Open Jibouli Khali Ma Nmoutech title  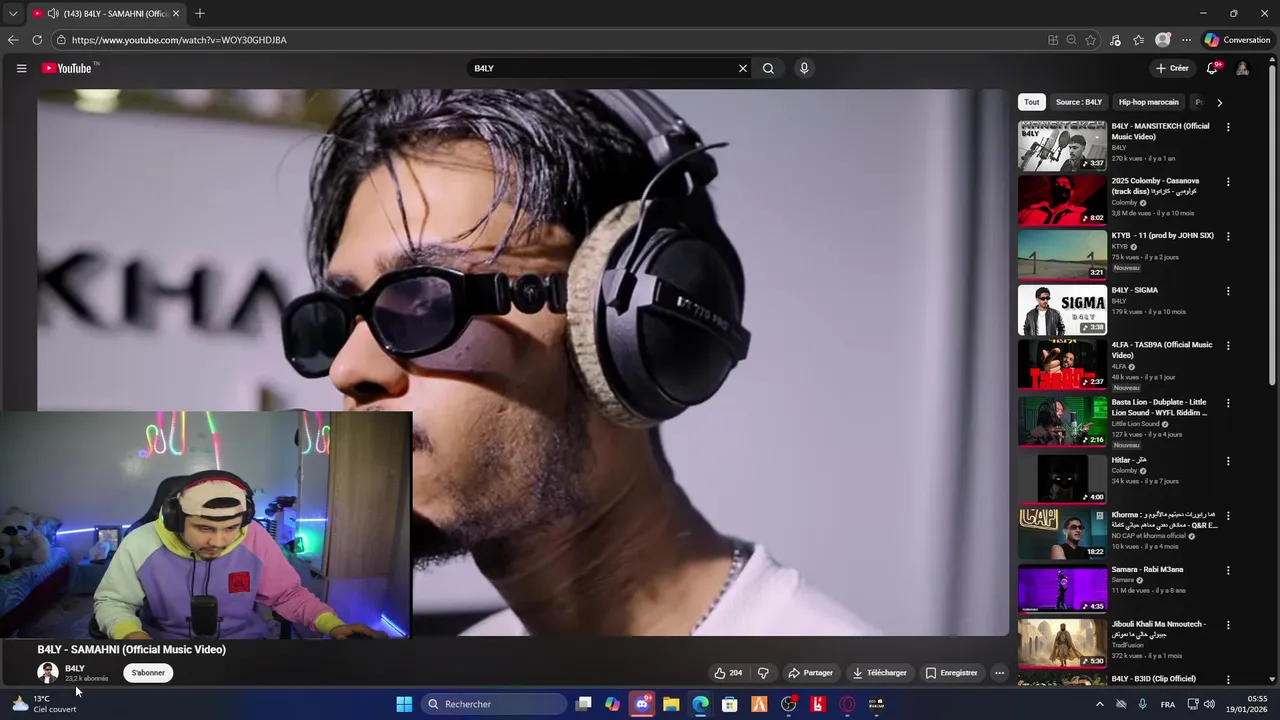1160,629
